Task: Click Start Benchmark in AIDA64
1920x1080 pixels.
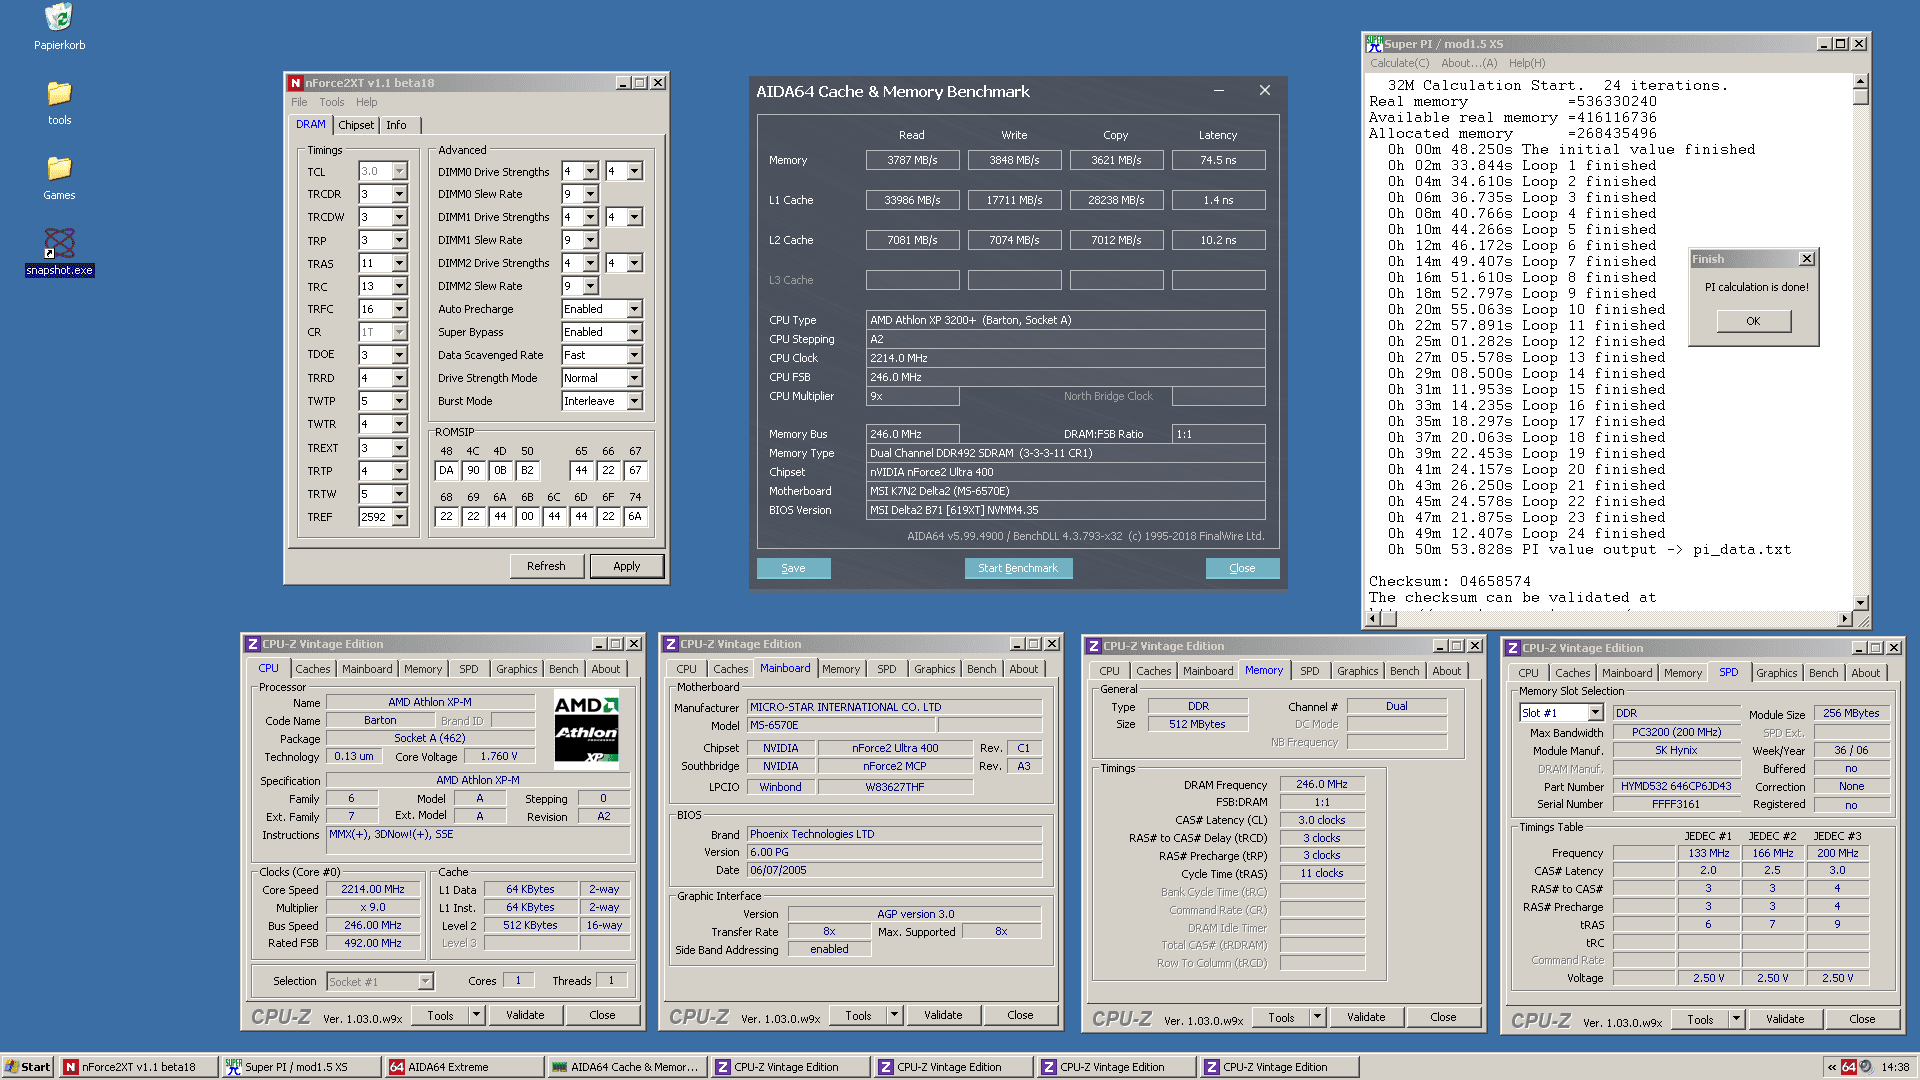Action: click(1018, 568)
